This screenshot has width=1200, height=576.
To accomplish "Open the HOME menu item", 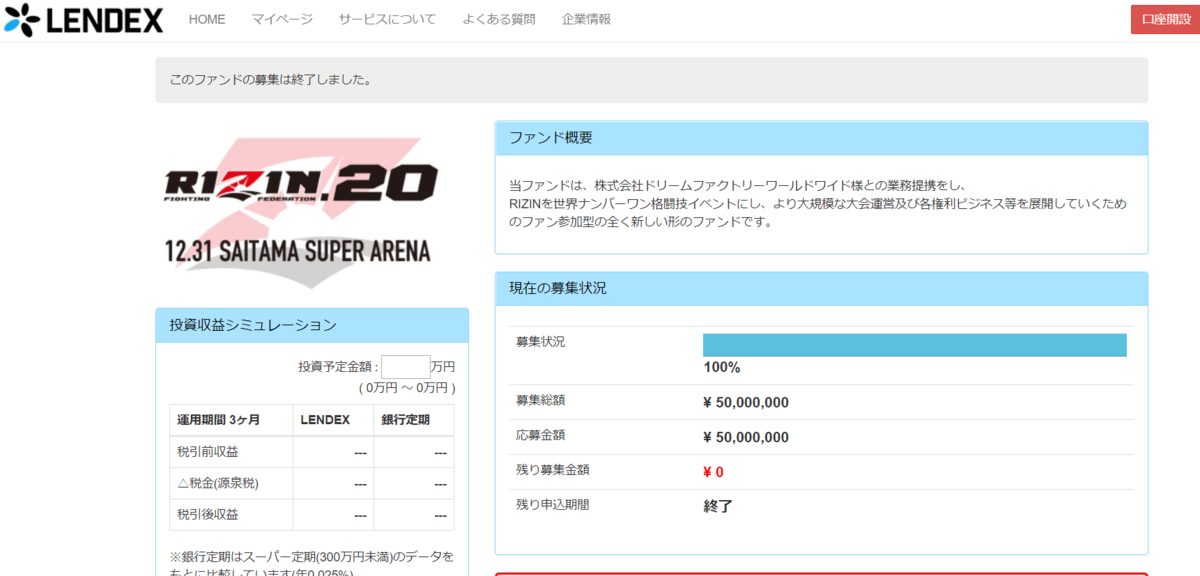I will click(207, 19).
